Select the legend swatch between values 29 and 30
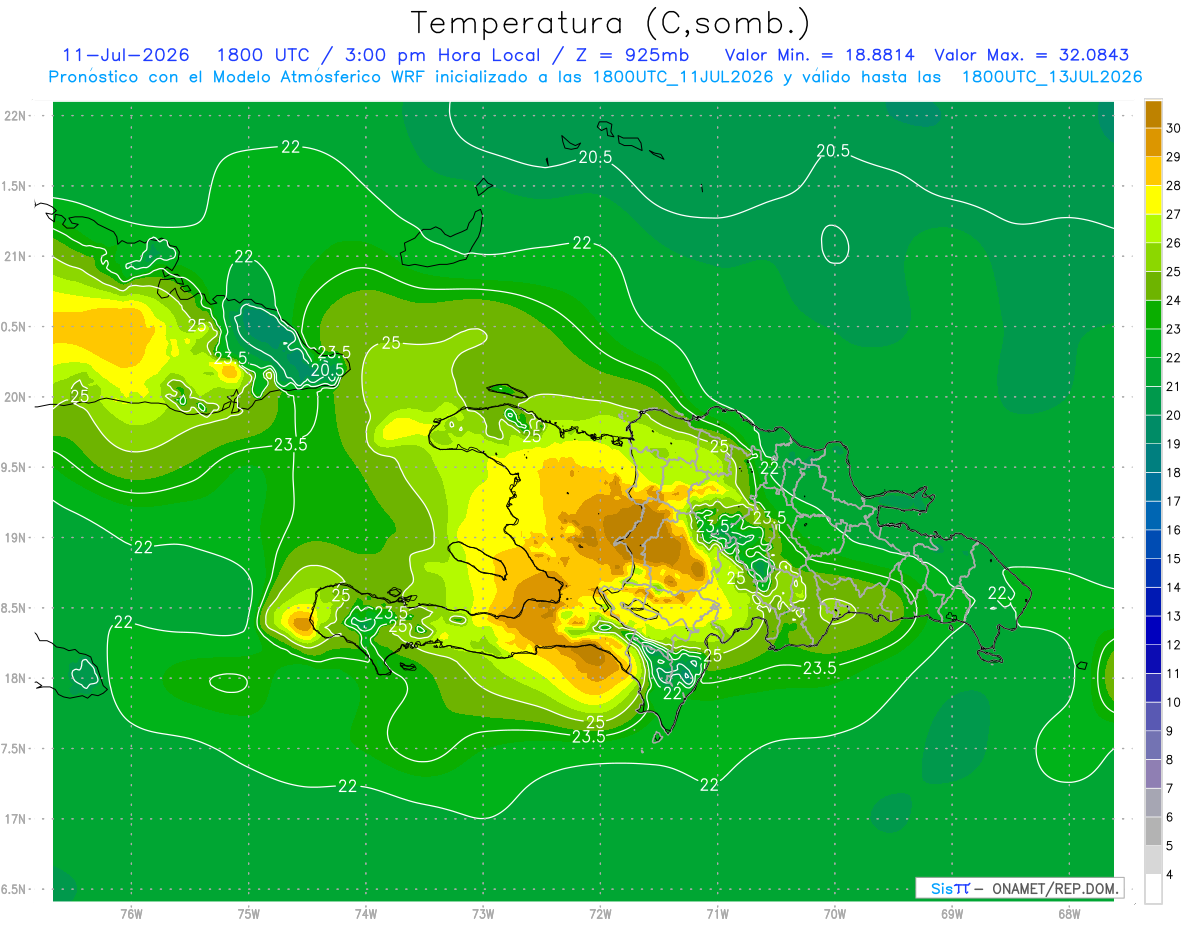Screen dimensions: 1200x927 pos(1153,142)
